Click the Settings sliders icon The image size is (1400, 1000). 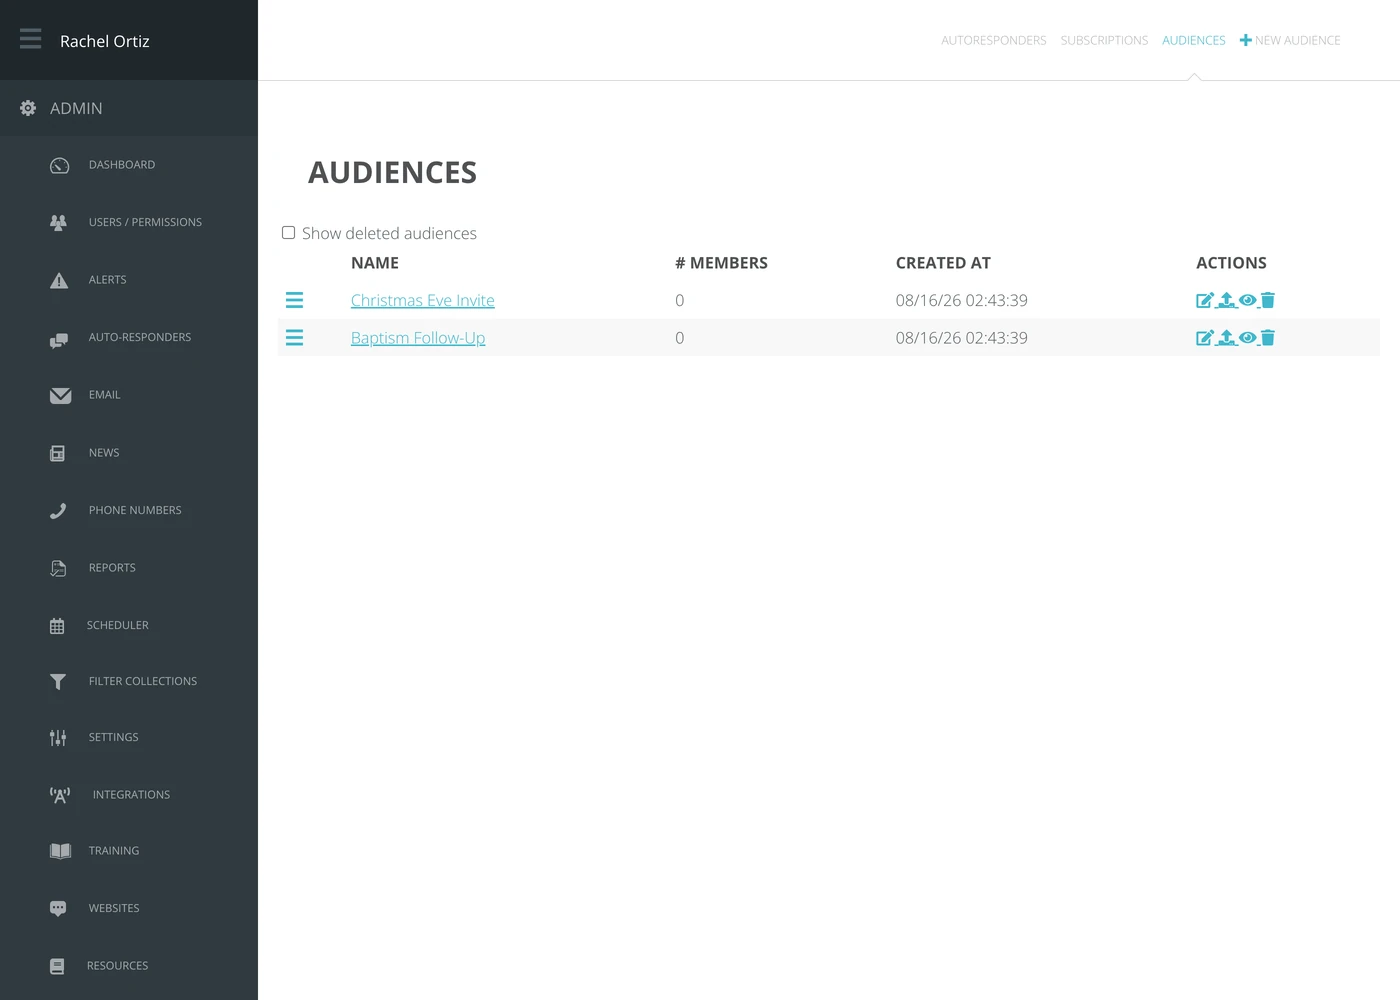(58, 738)
